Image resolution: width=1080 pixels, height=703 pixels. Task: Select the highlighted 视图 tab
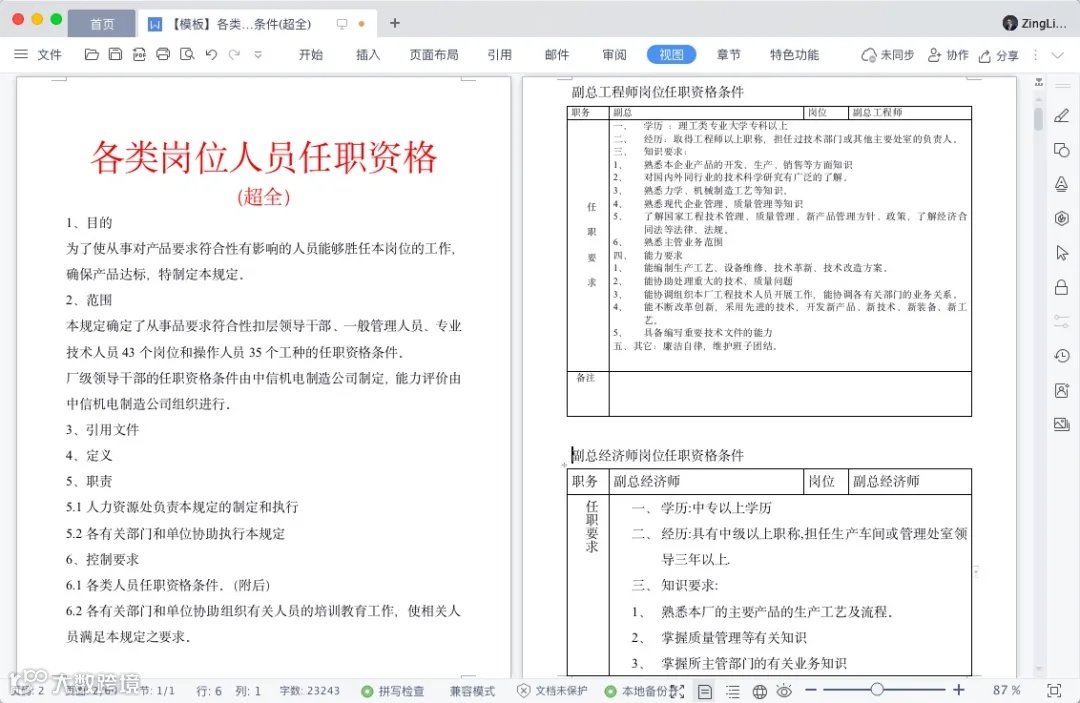tap(671, 54)
